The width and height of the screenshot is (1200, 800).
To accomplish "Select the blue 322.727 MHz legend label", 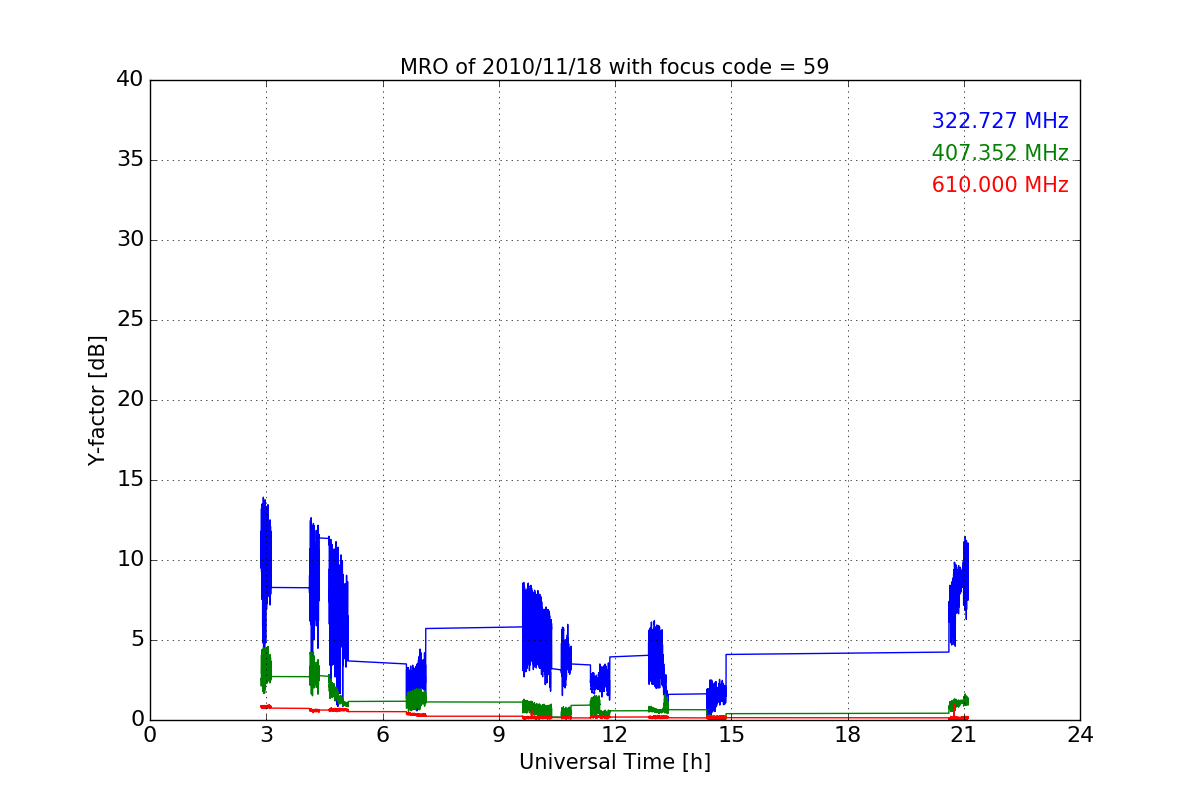I will click(1000, 121).
